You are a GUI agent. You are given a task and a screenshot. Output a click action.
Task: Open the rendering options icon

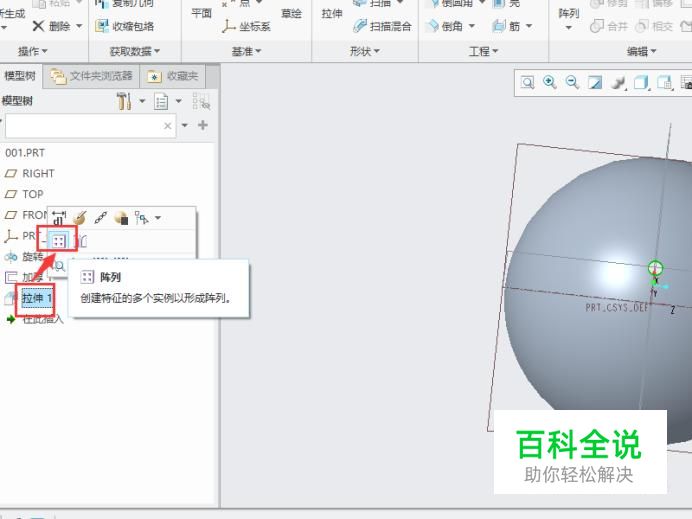coord(618,82)
